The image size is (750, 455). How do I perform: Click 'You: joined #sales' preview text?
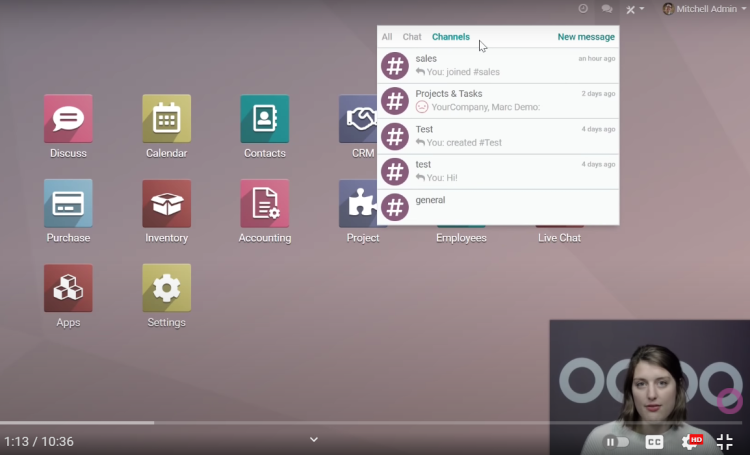463,72
